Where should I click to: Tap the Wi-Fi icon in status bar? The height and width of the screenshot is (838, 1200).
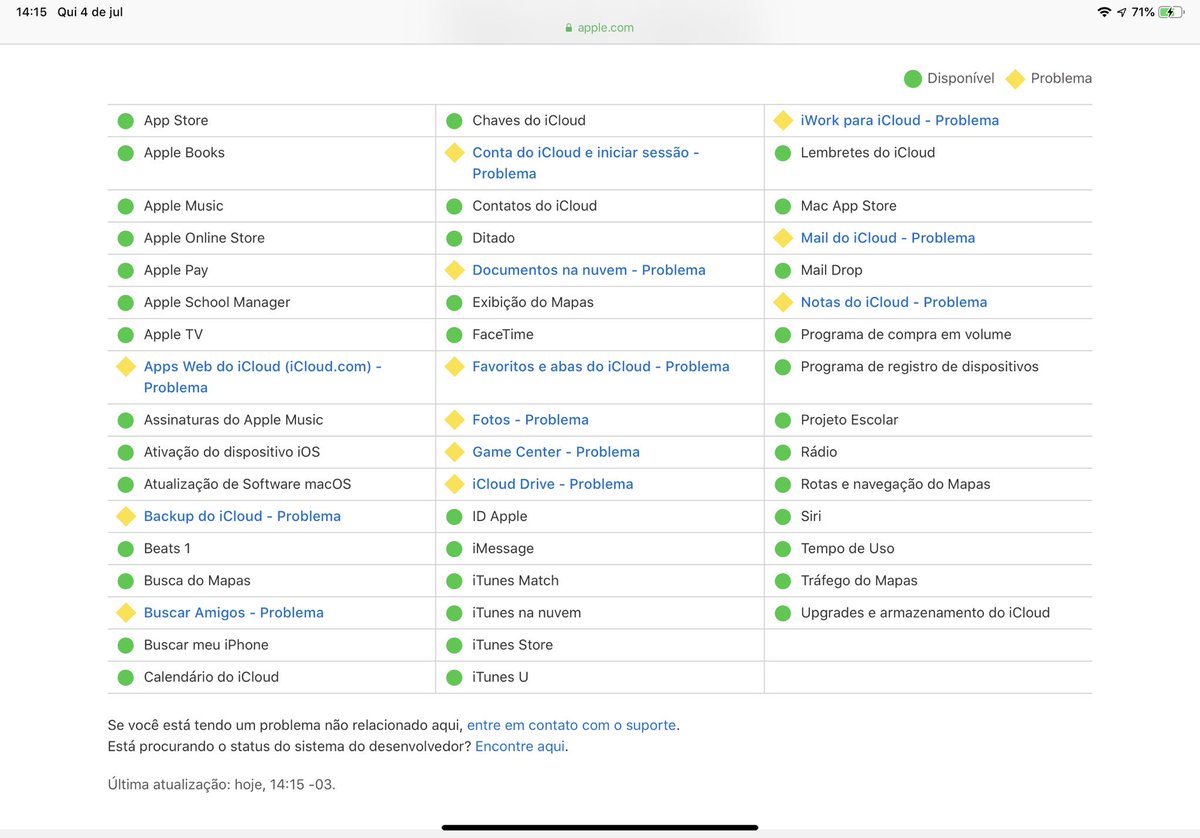point(1104,12)
